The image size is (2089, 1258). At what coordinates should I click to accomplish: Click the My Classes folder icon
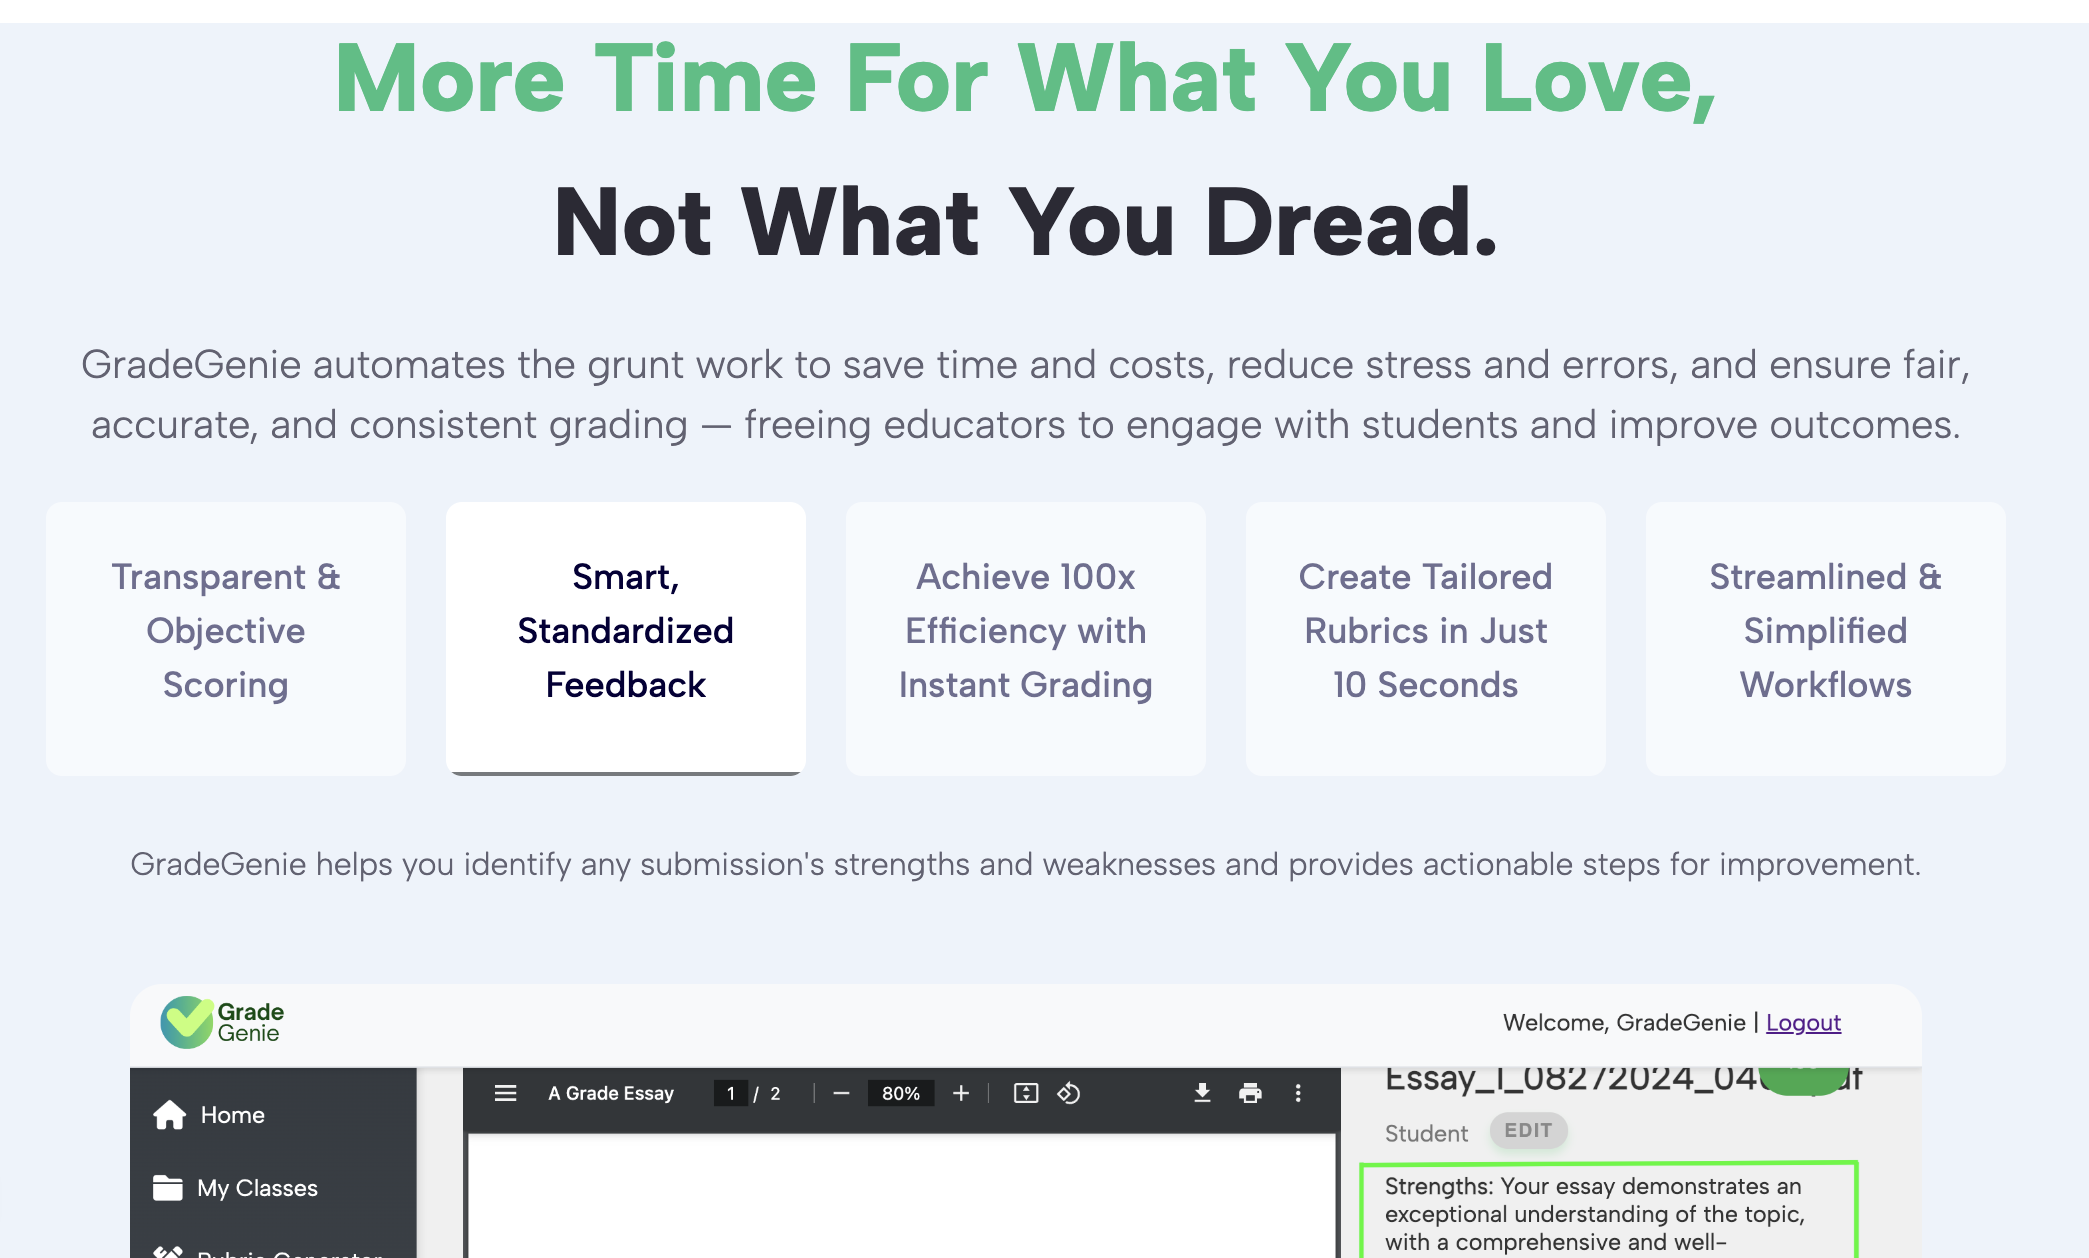(x=168, y=1187)
